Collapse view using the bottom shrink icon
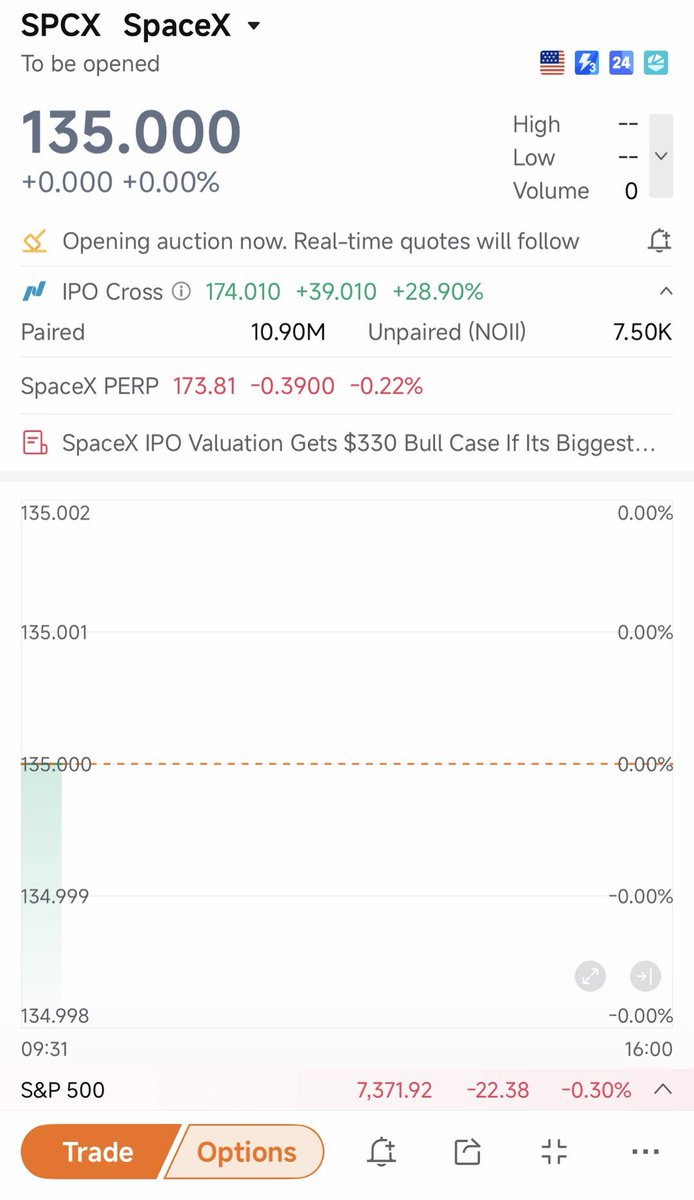 click(x=554, y=1152)
